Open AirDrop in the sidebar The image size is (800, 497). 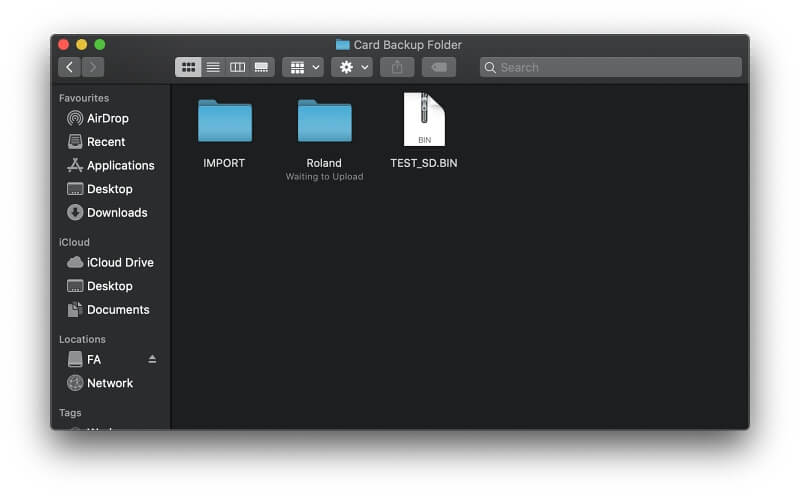[x=107, y=118]
